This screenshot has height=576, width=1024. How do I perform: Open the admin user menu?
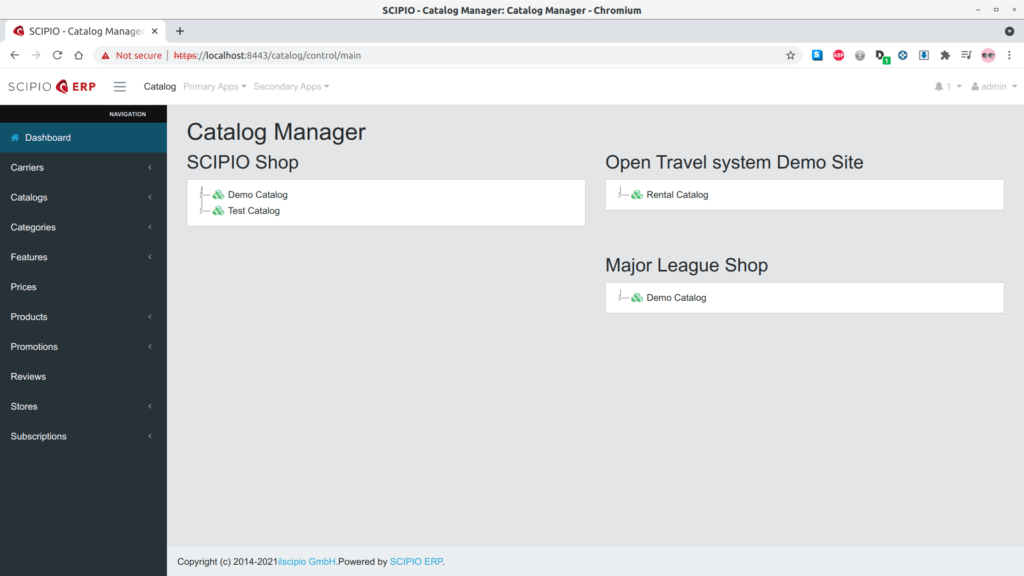pyautogui.click(x=993, y=86)
